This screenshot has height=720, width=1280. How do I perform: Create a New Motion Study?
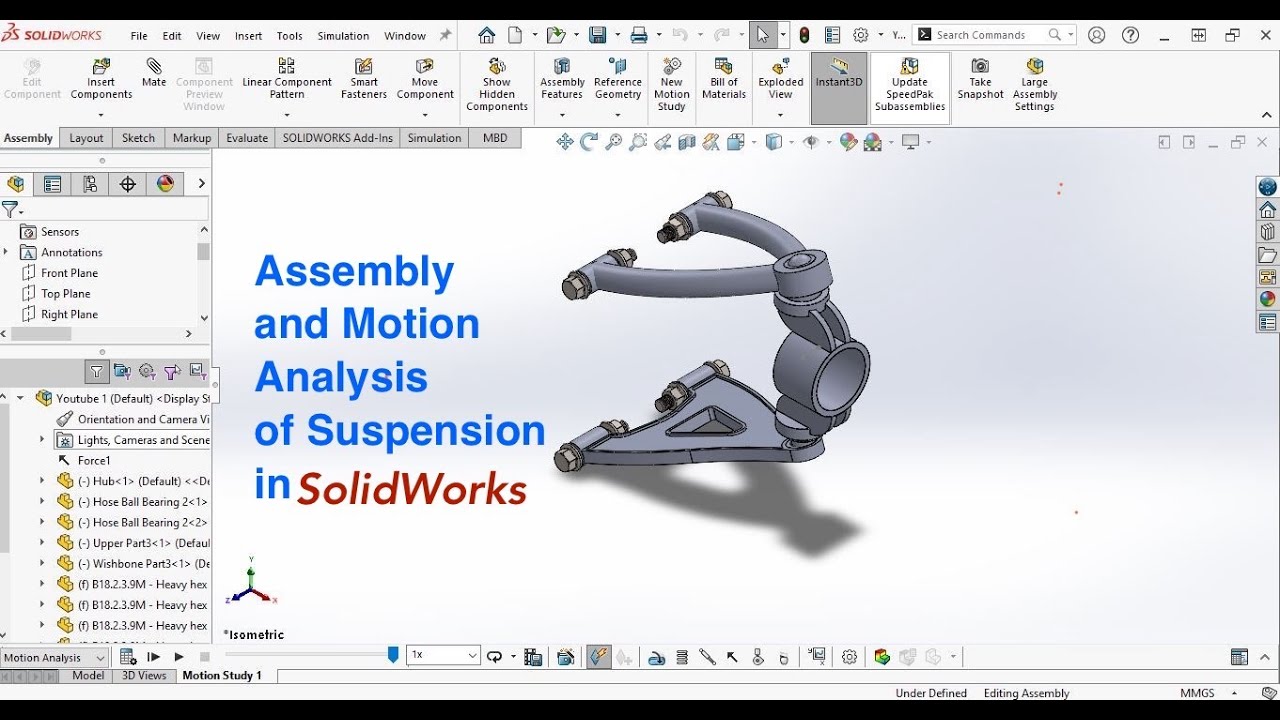[672, 84]
